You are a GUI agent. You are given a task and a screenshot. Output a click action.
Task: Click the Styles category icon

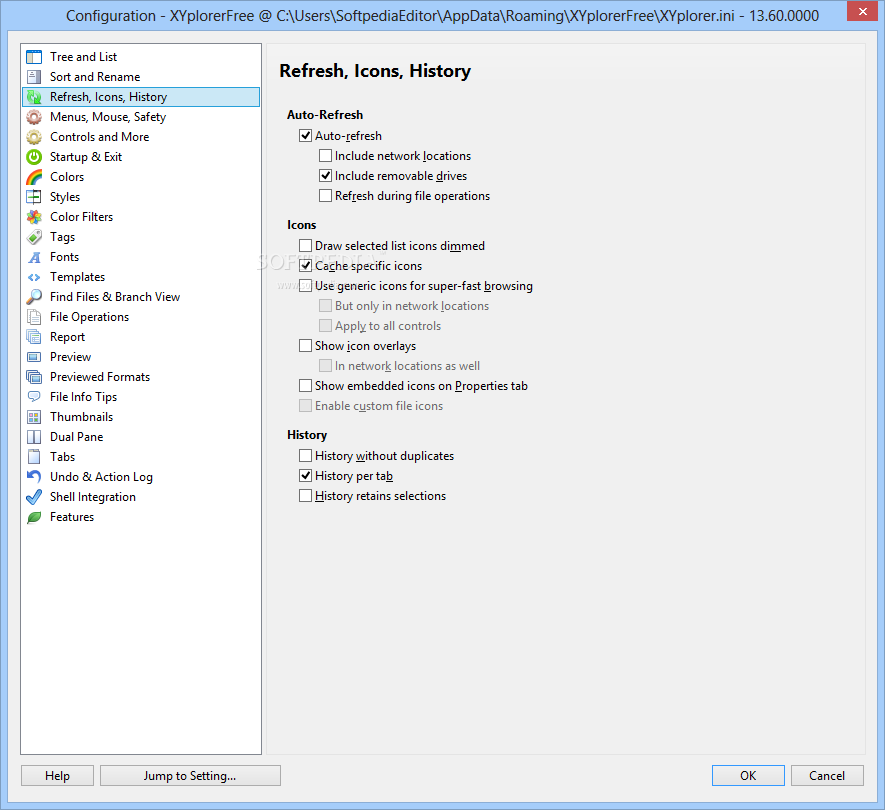[x=34, y=197]
